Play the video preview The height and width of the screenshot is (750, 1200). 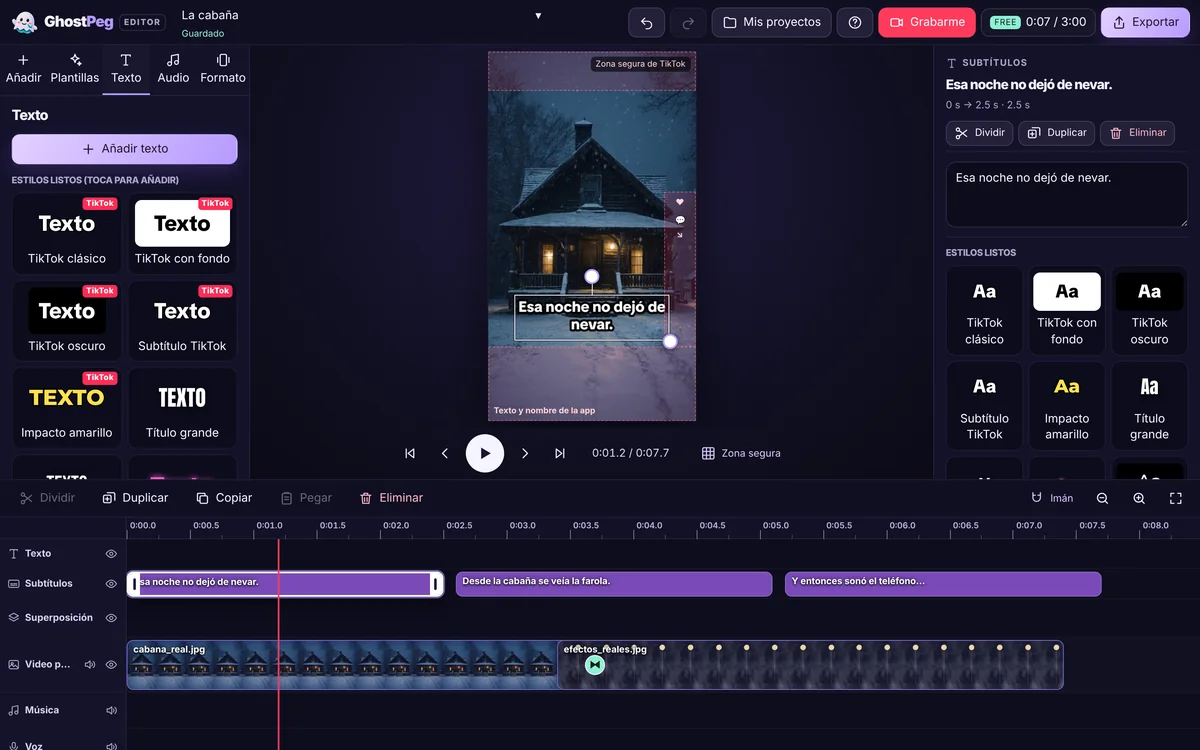485,453
